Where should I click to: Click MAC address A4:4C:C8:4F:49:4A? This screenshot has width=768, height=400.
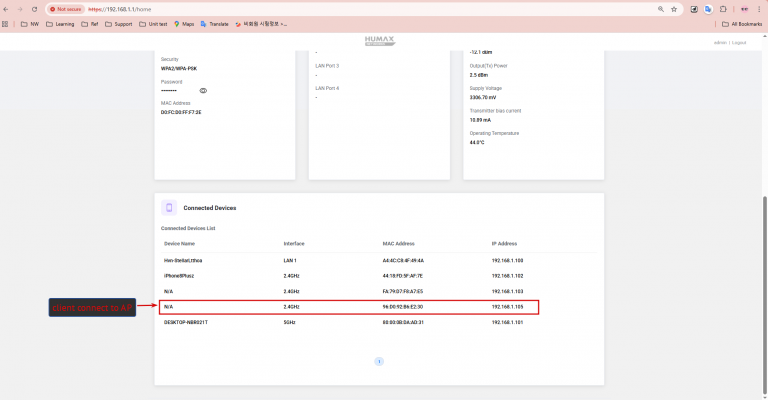coord(403,260)
